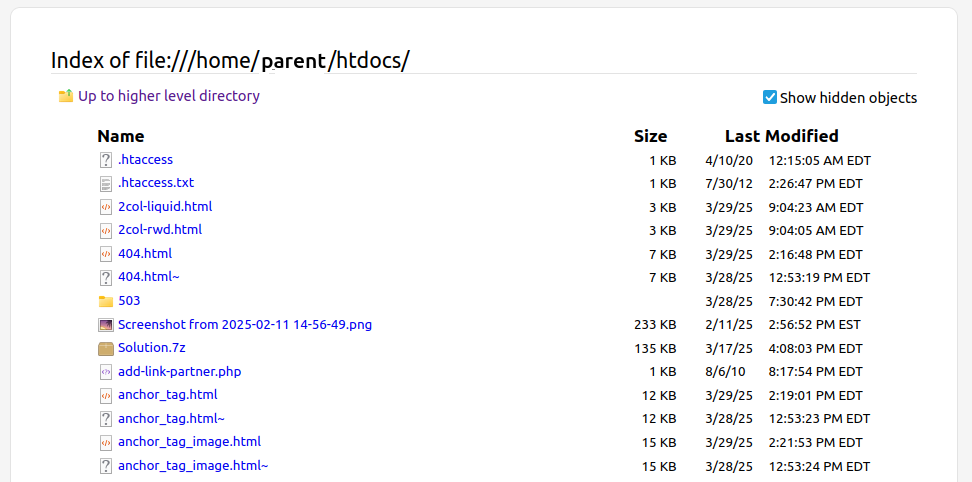Viewport: 972px width, 482px height.
Task: Click the anchor_tag.html file icon
Action: [105, 395]
